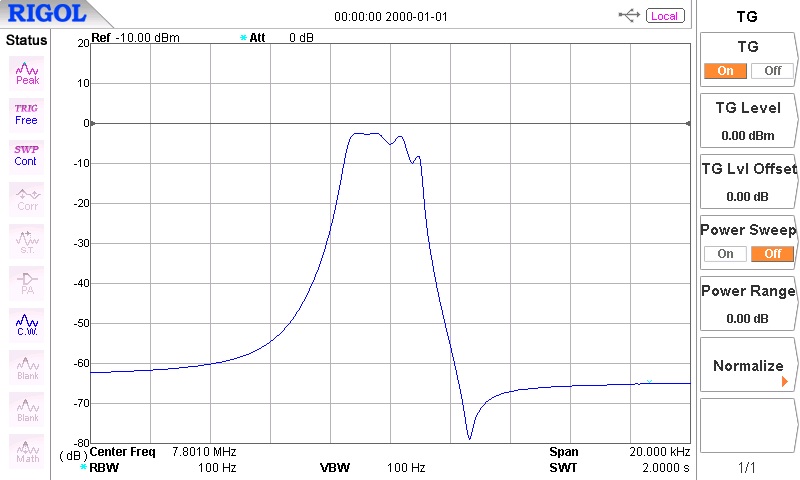Select the TRIG Free trigger icon
The height and width of the screenshot is (480, 800).
[27, 114]
